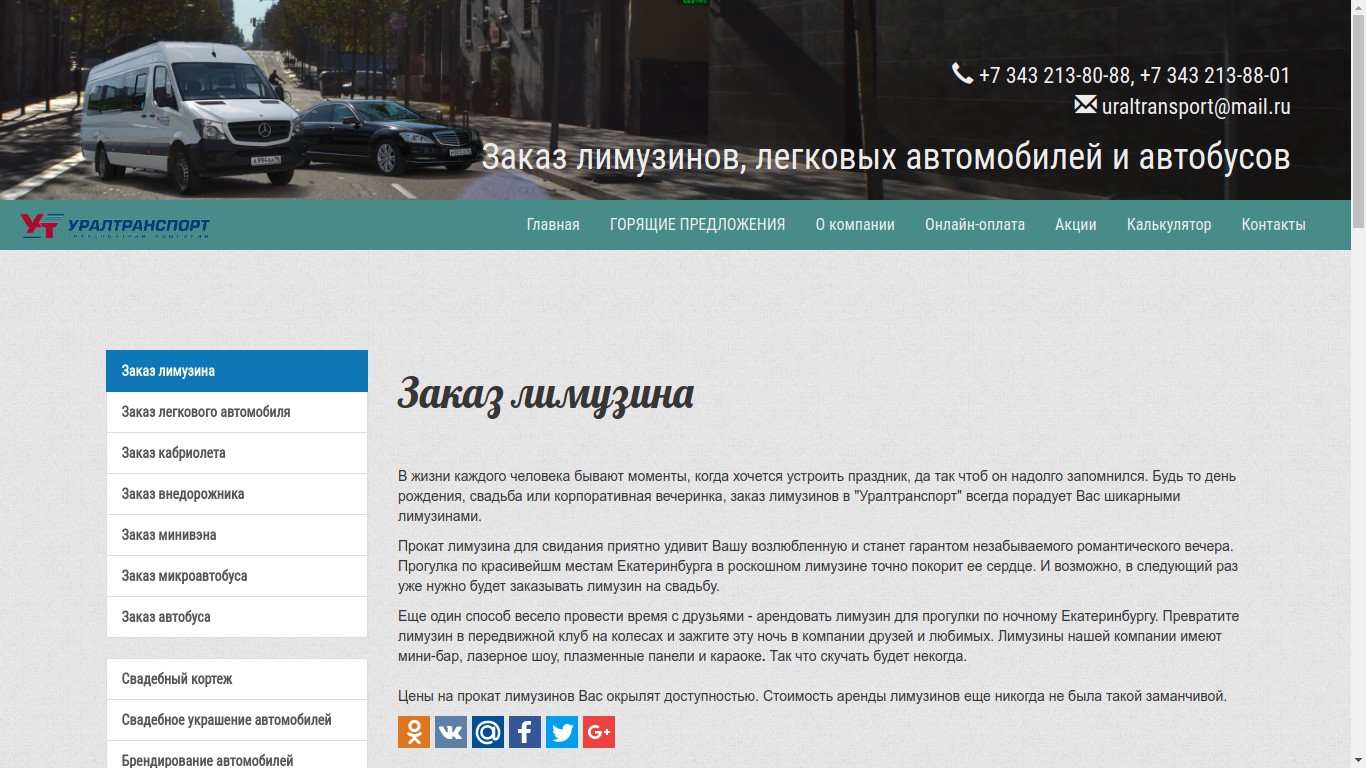Click the phone handset icon
Image resolution: width=1366 pixels, height=768 pixels.
pyautogui.click(x=962, y=73)
